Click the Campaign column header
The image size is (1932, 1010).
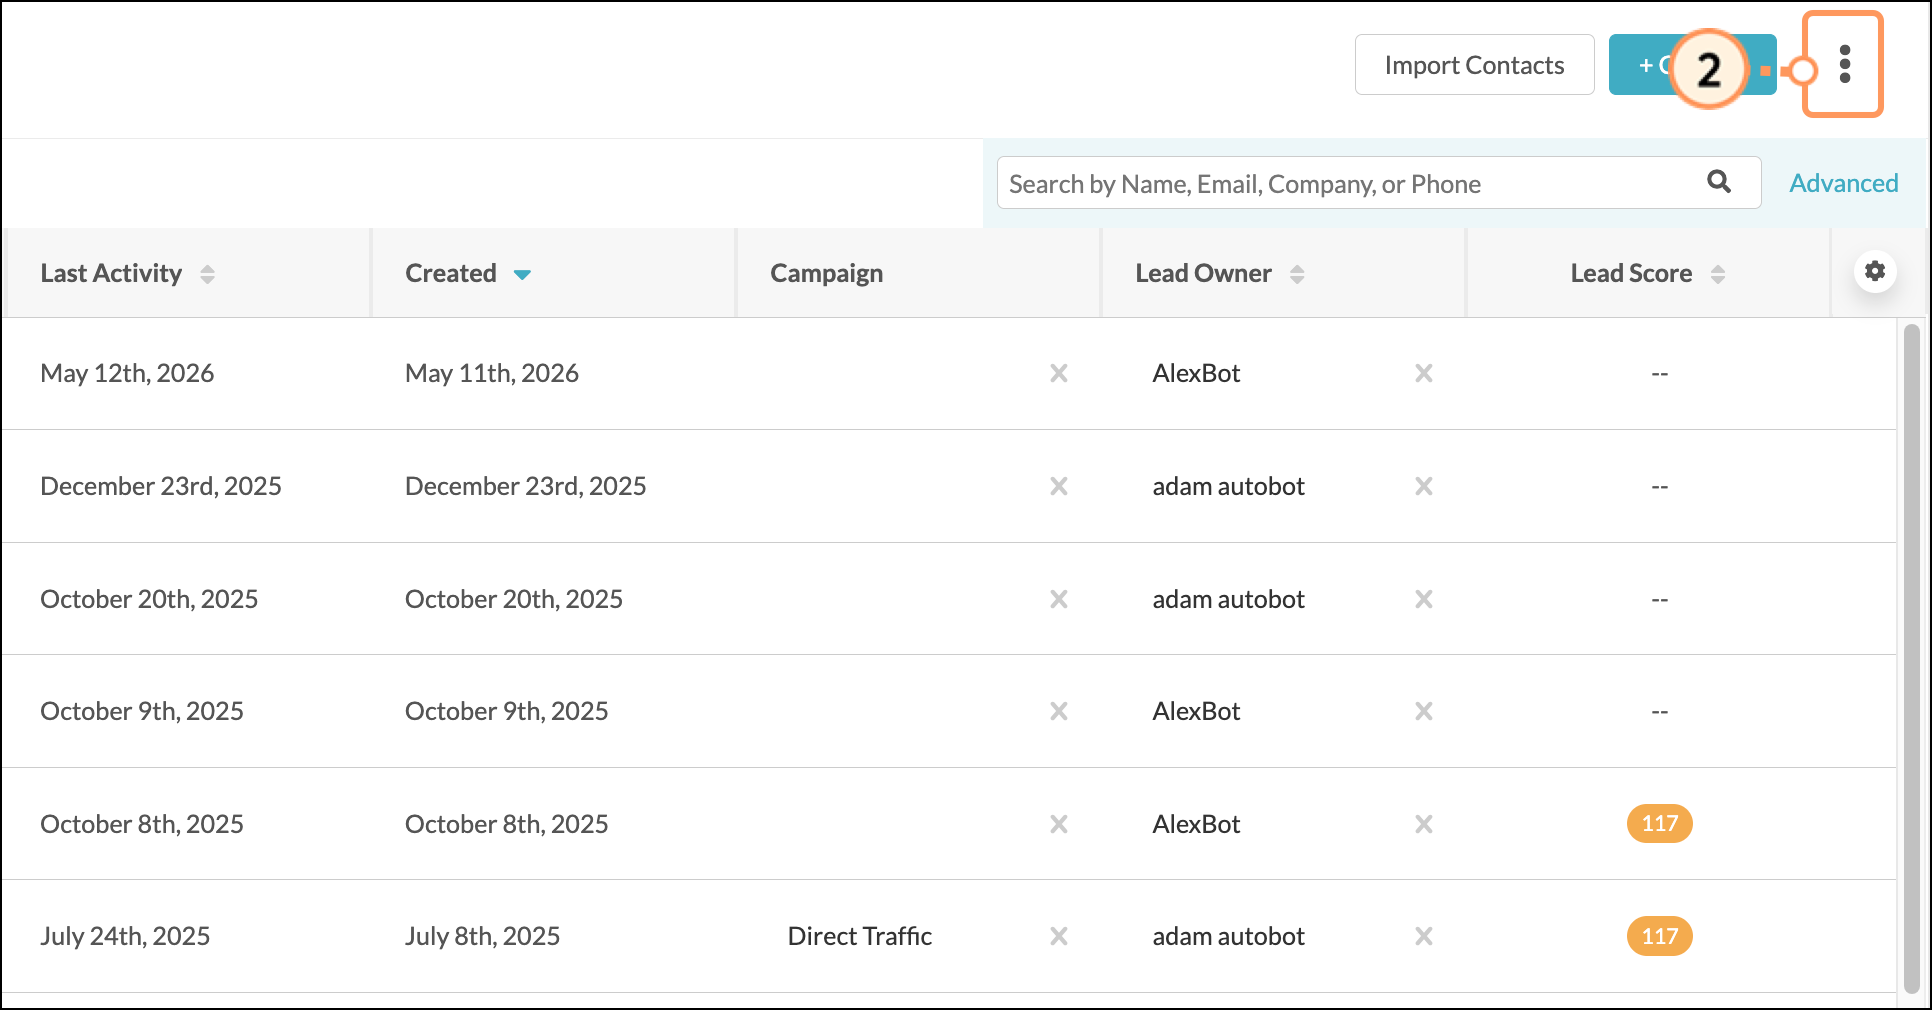(826, 273)
